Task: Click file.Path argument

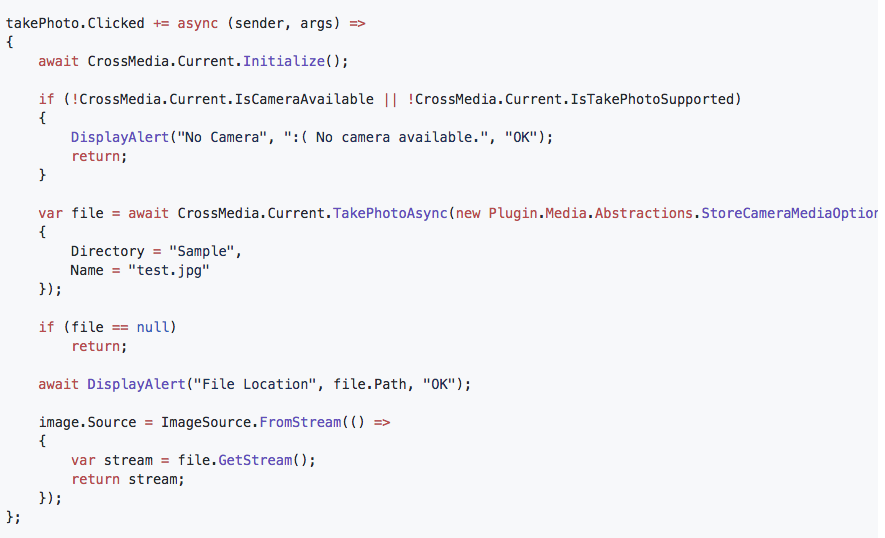Action: click(369, 384)
